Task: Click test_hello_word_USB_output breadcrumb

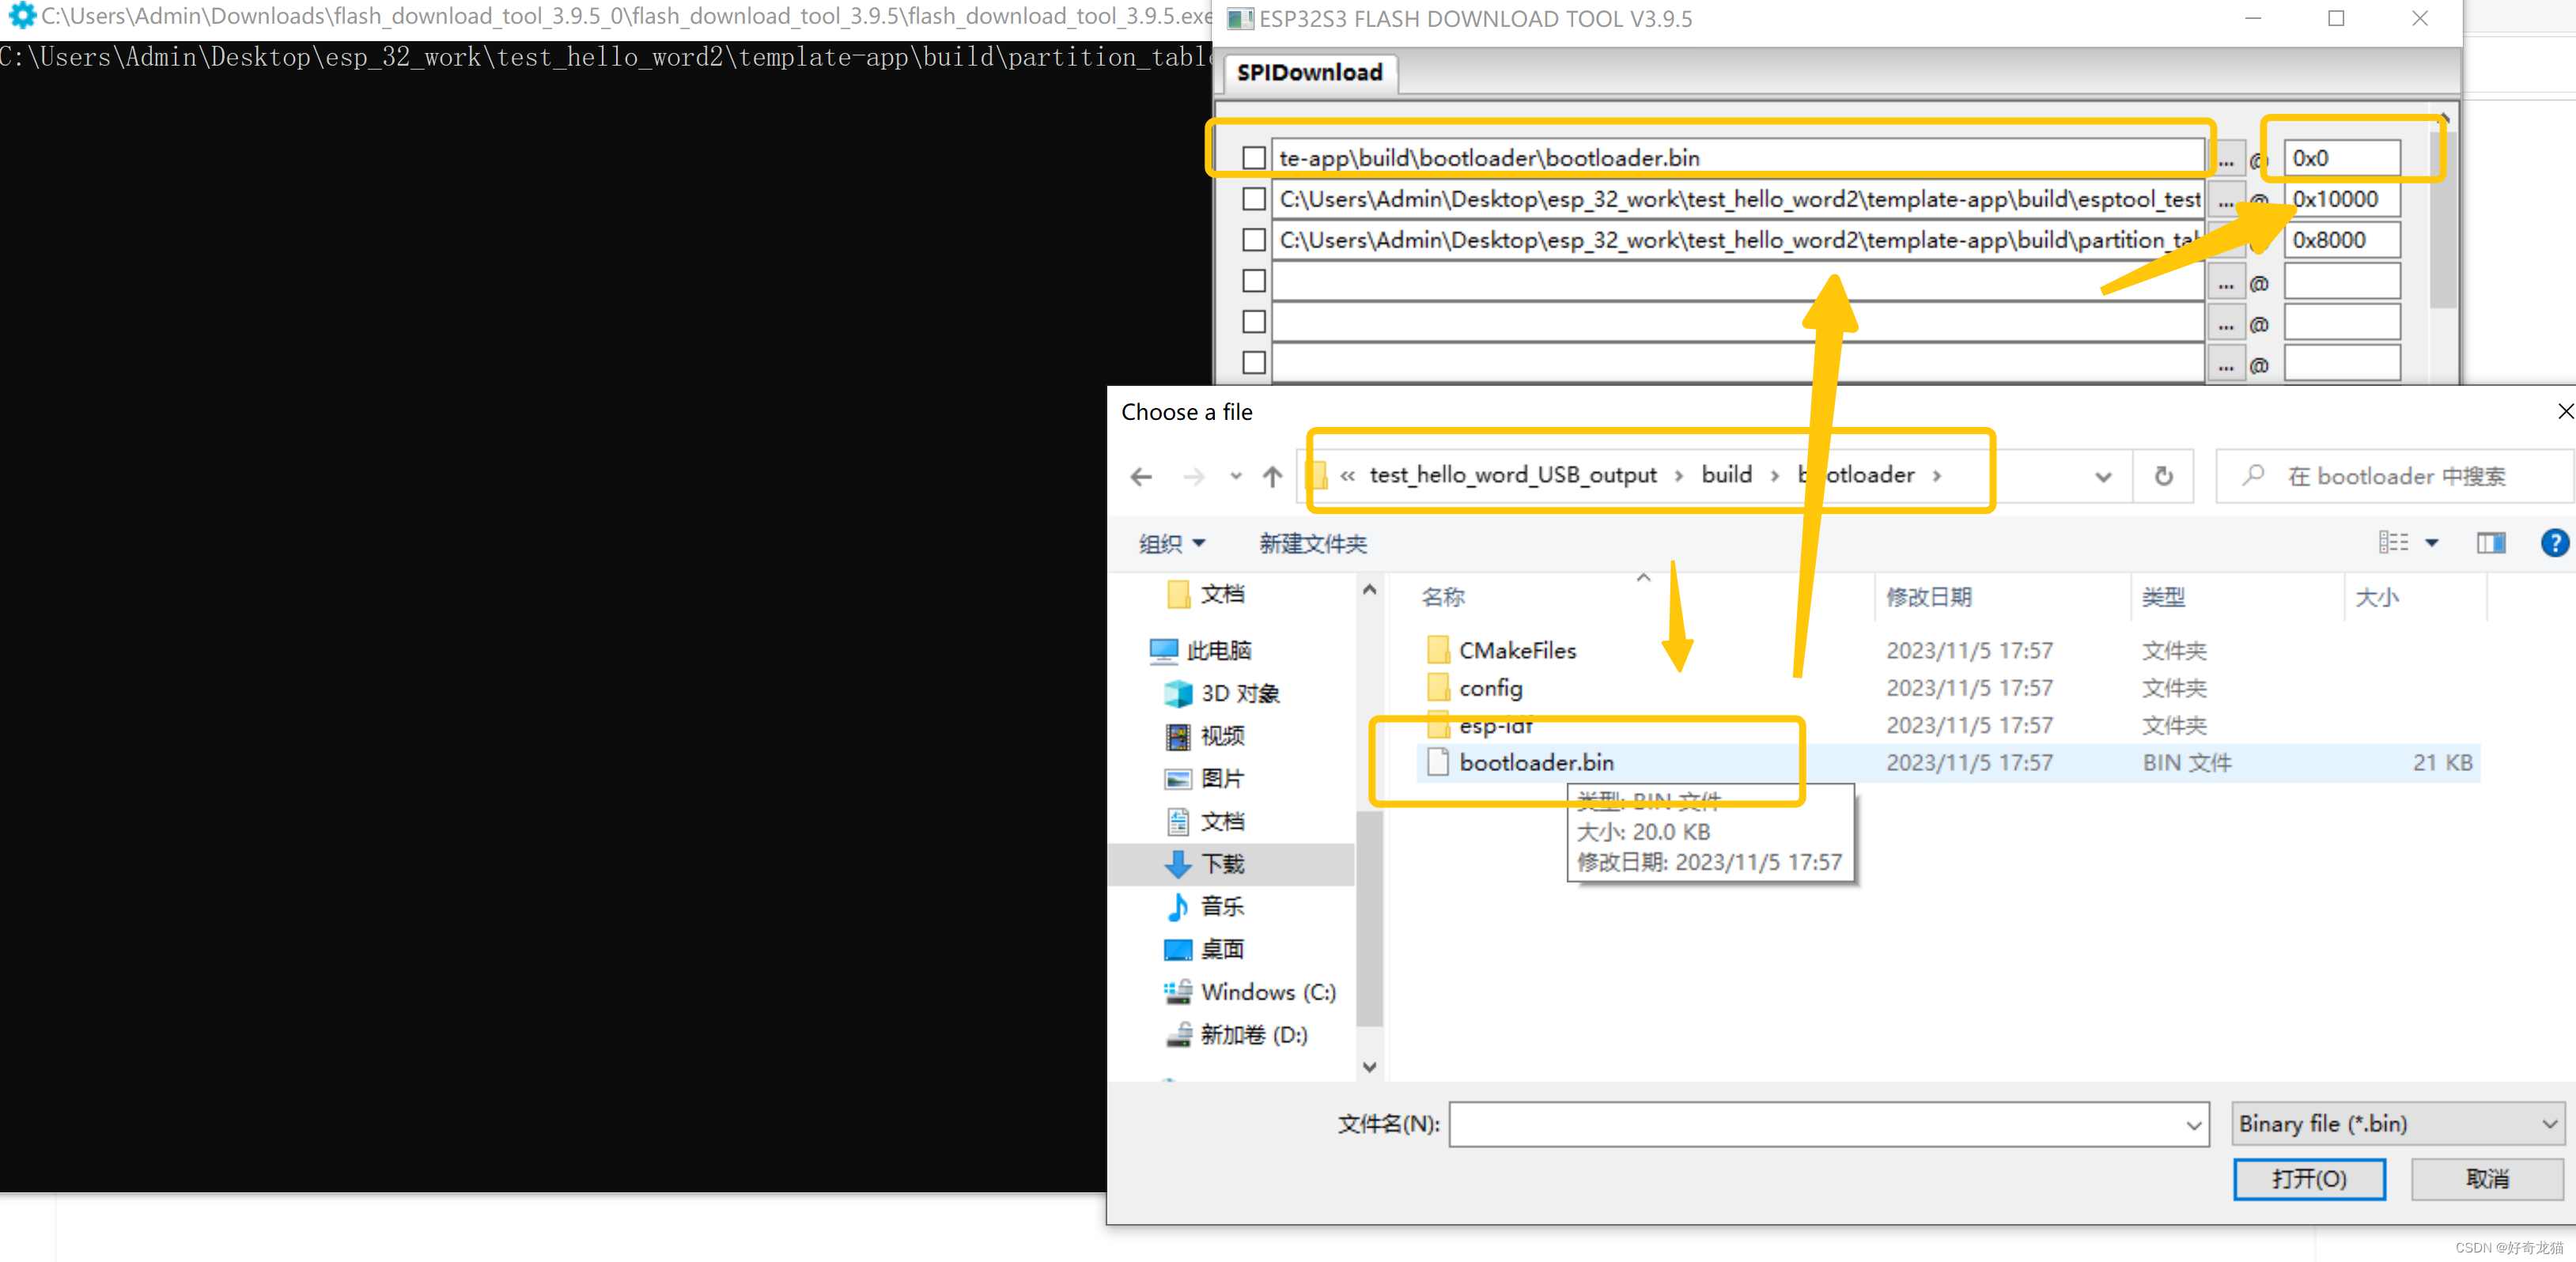Action: coord(1512,475)
